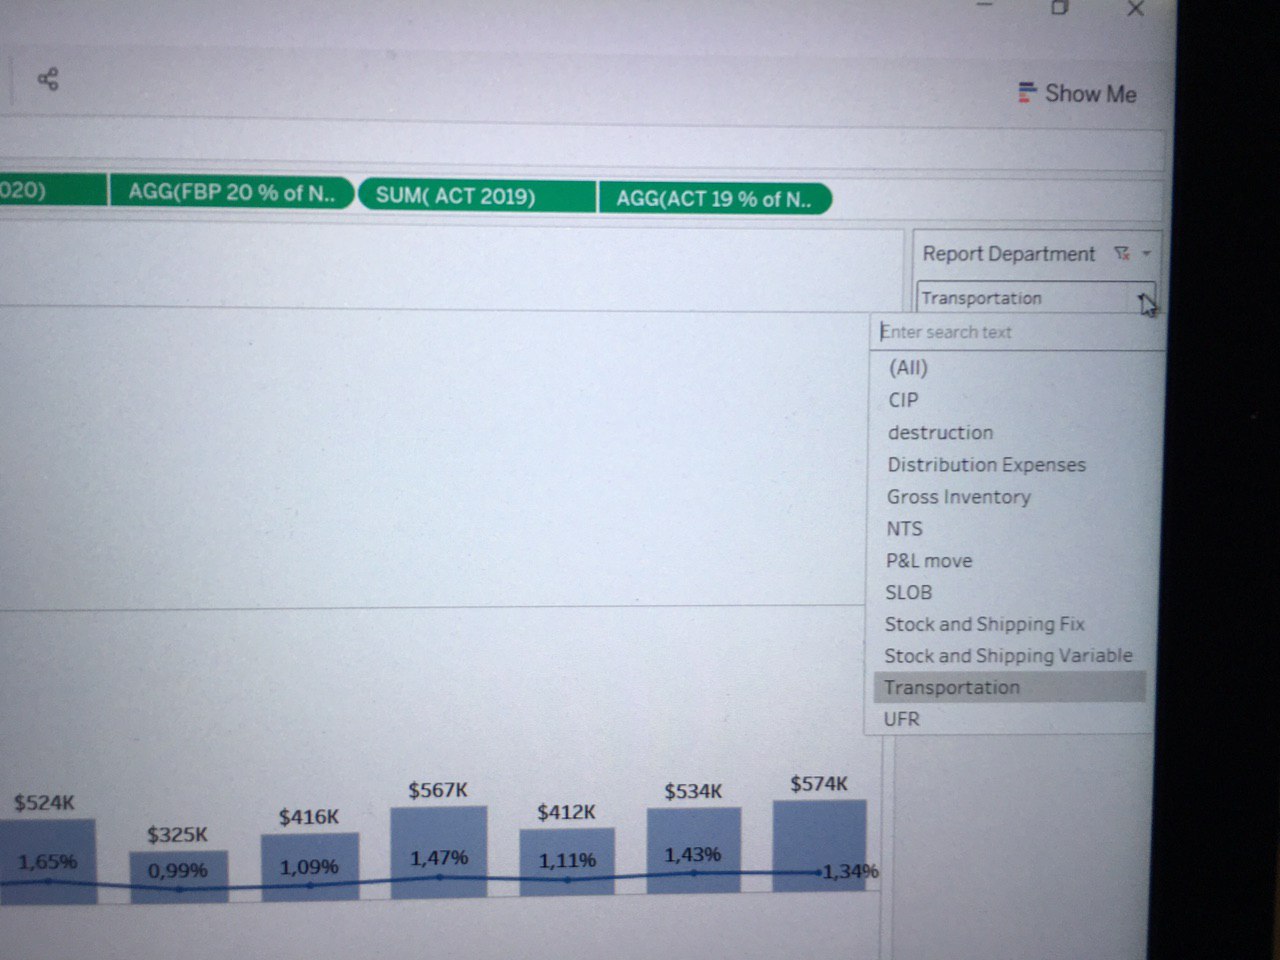Click the 1,09% label
The image size is (1280, 960).
(309, 867)
